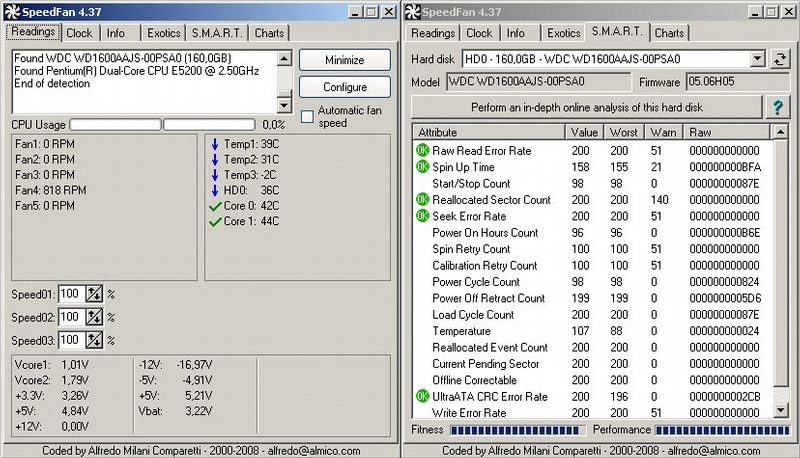The width and height of the screenshot is (800, 458).
Task: Select the Power On Hours Count row
Action: [x=593, y=233]
